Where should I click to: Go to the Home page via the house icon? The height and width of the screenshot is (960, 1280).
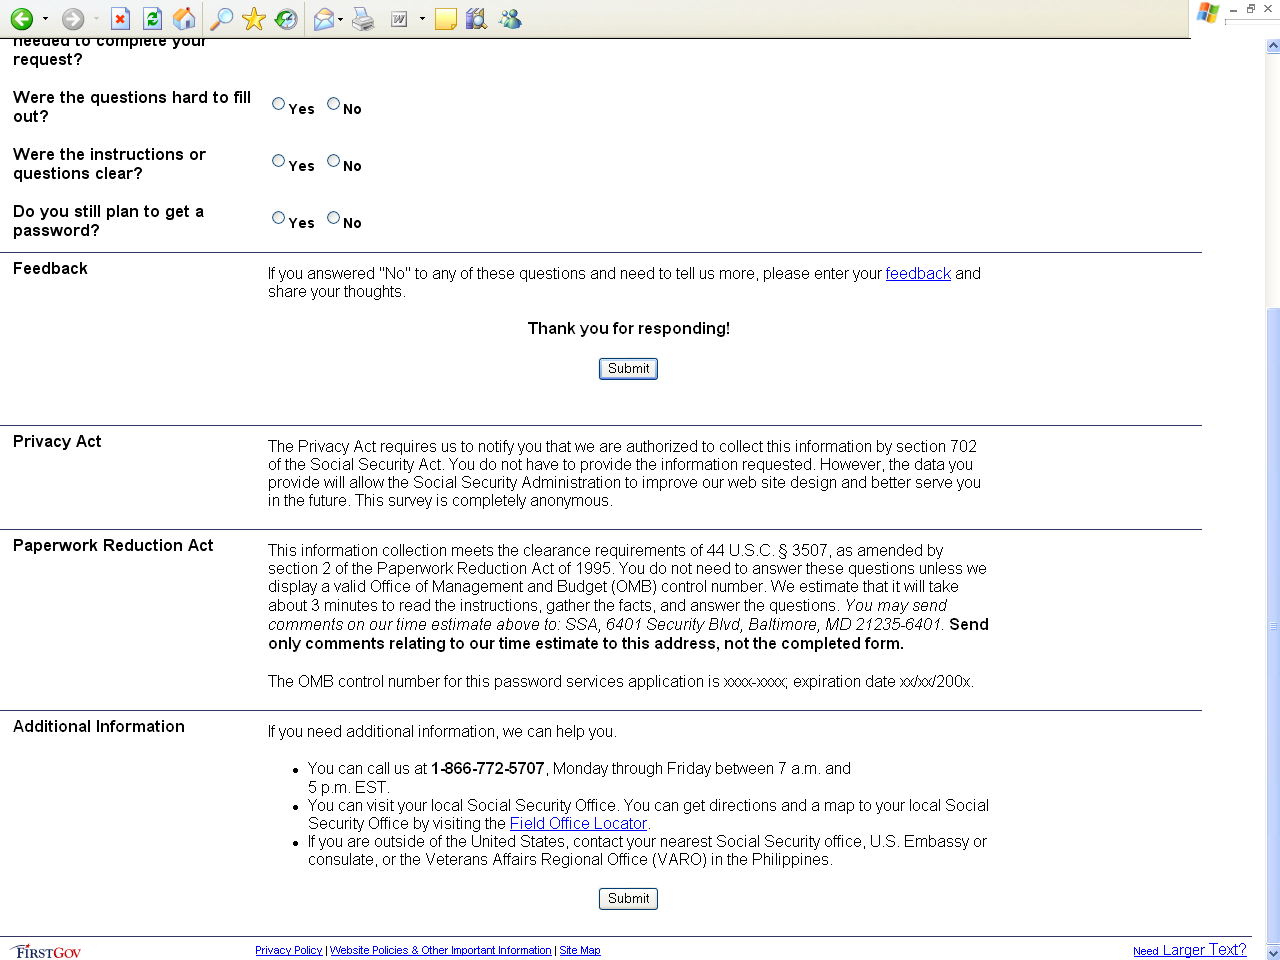[184, 19]
